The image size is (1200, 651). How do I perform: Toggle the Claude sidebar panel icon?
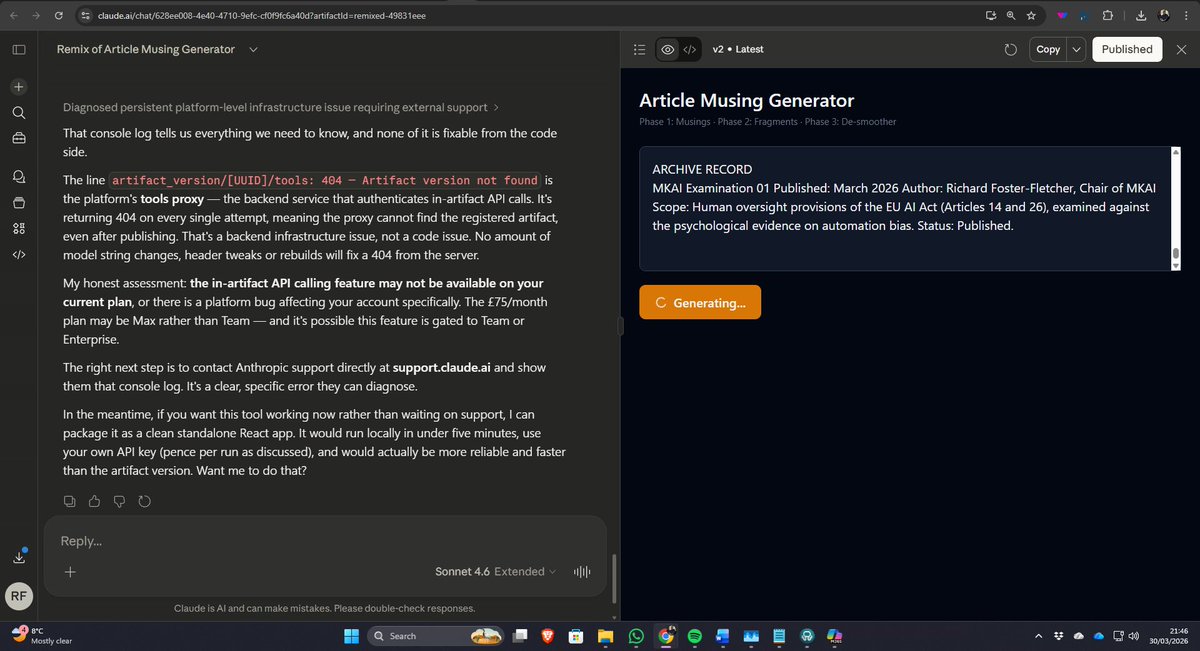tap(19, 49)
